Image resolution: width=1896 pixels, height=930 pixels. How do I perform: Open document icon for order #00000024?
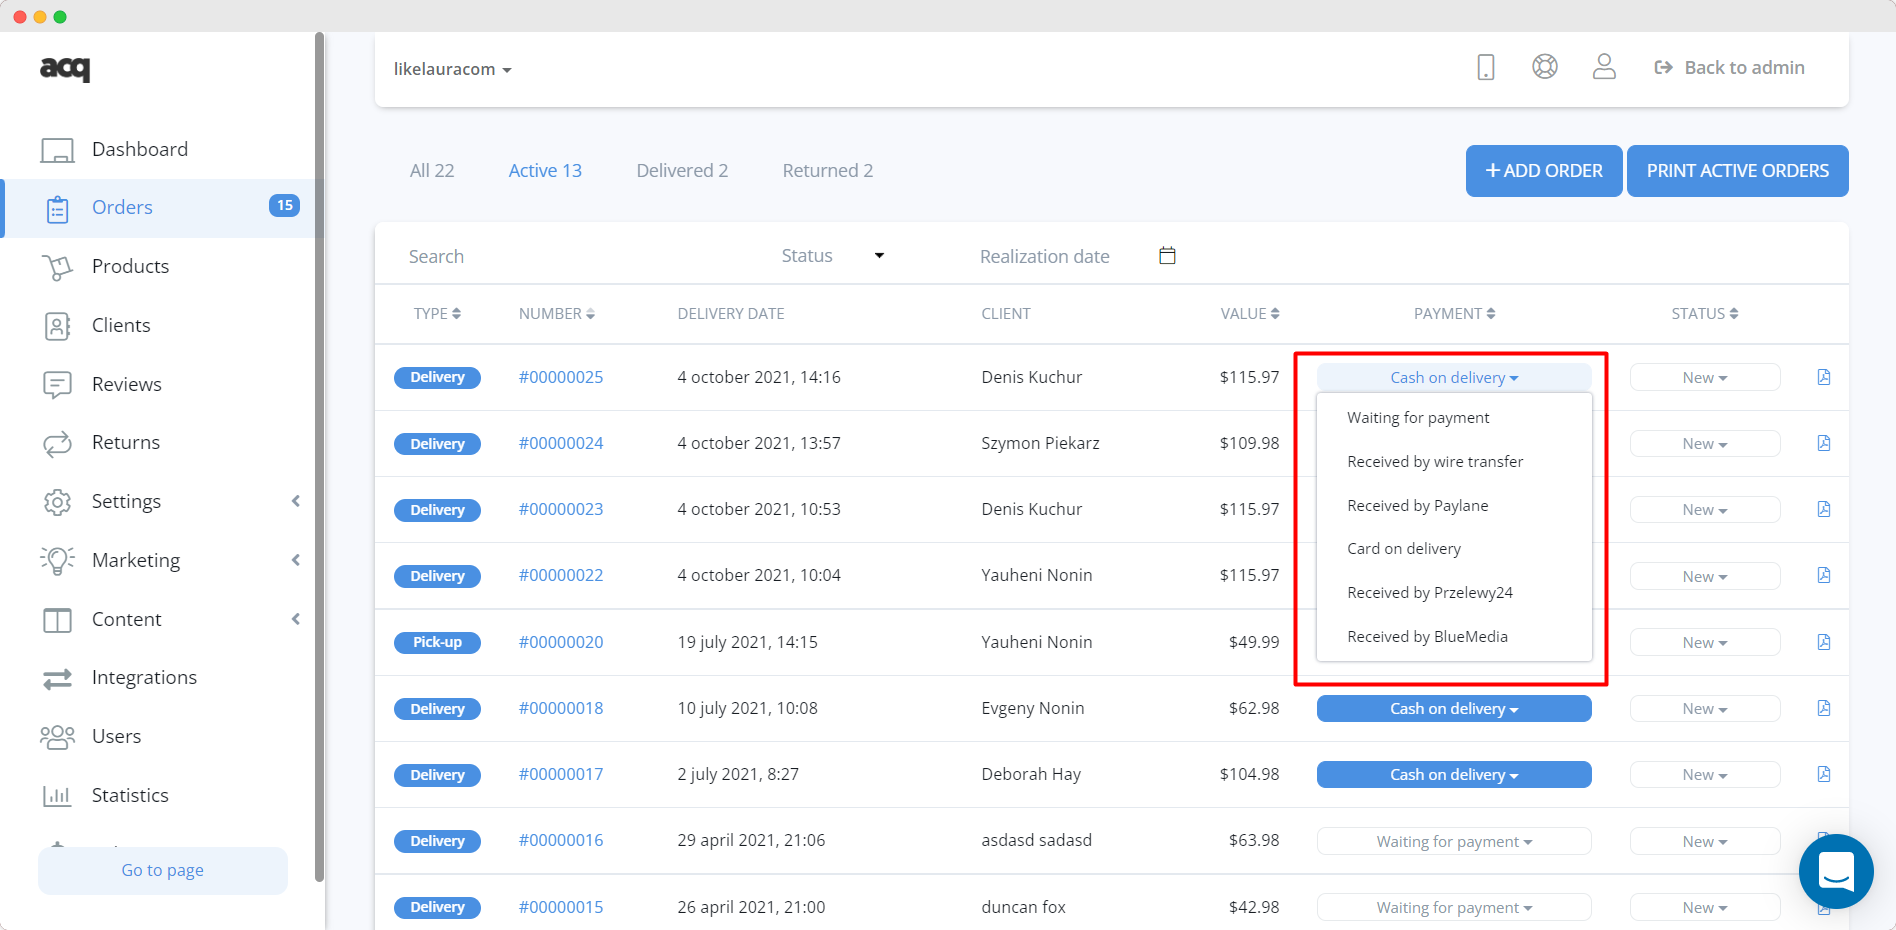1824,443
